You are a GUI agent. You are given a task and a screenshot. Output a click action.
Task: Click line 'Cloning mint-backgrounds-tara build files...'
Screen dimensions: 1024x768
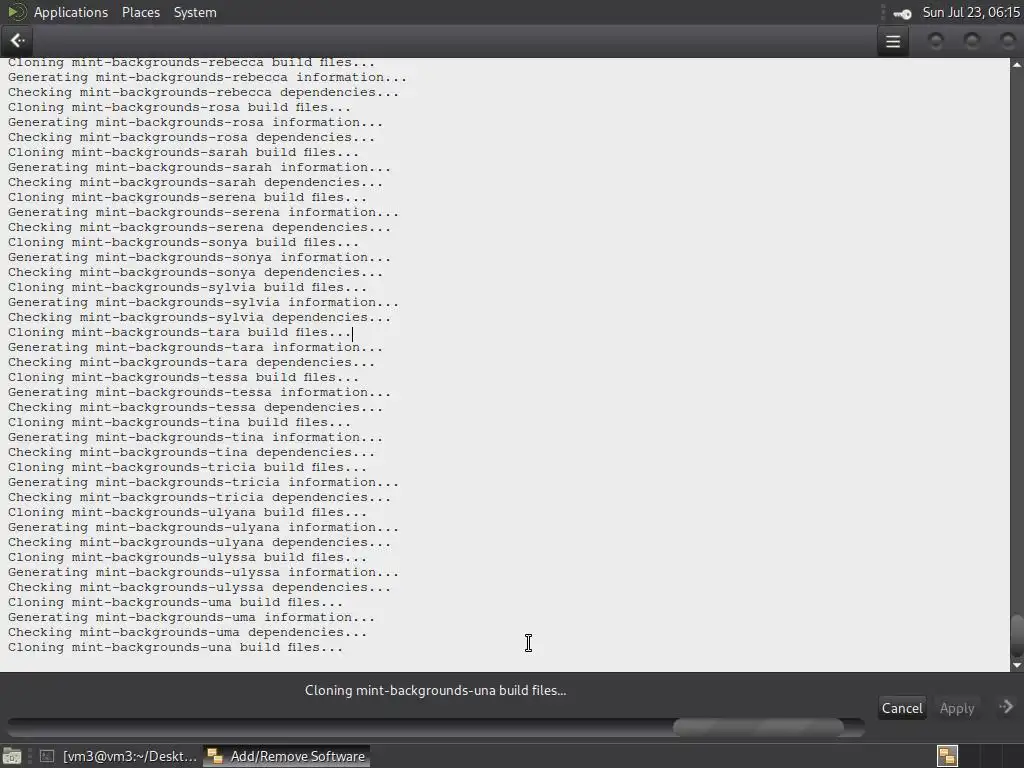tap(180, 332)
